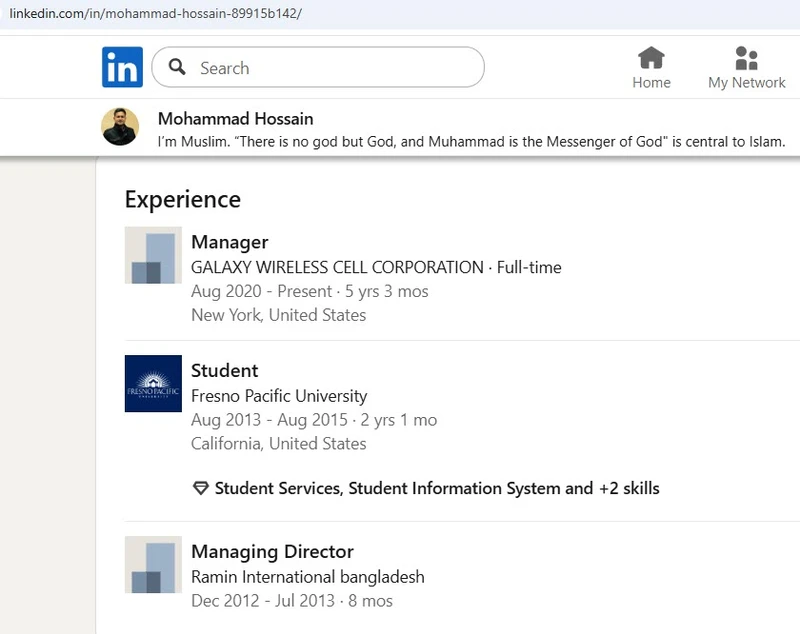800x634 pixels.
Task: Click the Ramin International company placeholder logo
Action: 153,564
